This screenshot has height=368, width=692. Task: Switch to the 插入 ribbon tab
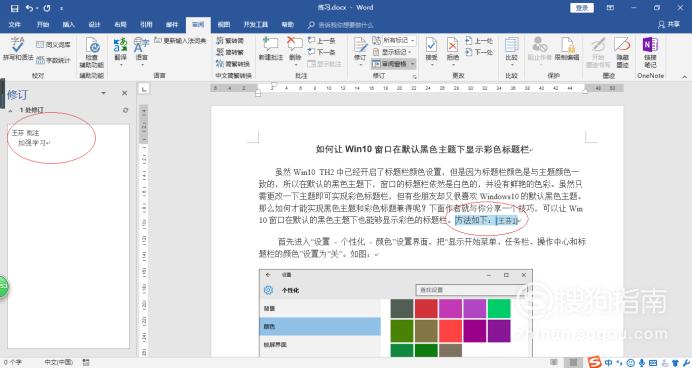(68, 25)
